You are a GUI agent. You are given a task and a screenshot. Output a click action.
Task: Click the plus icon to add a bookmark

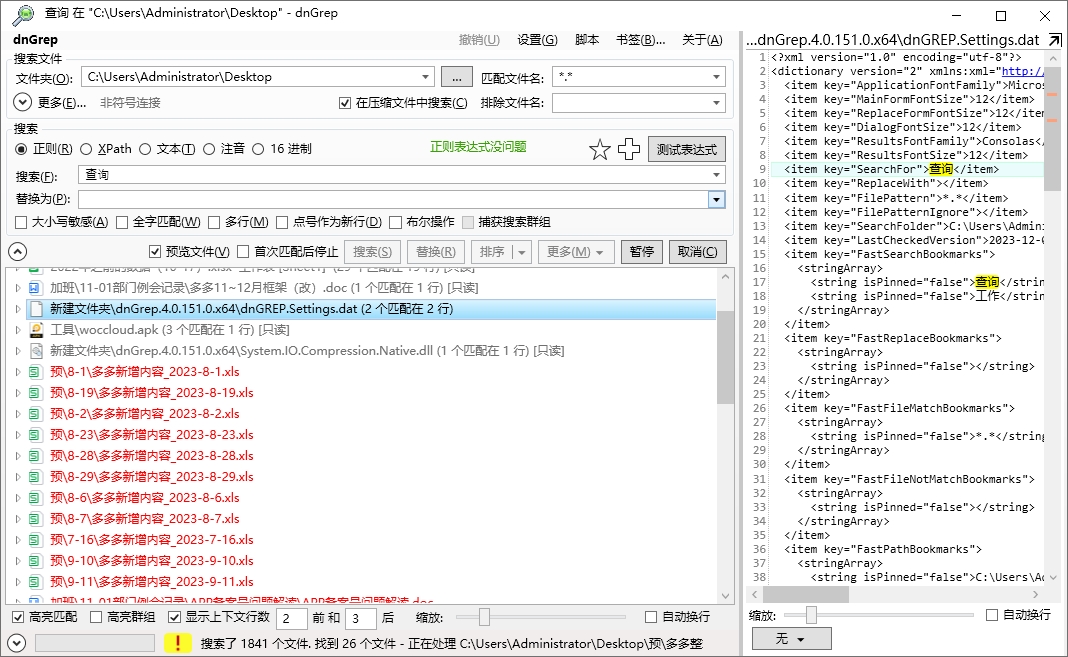629,148
